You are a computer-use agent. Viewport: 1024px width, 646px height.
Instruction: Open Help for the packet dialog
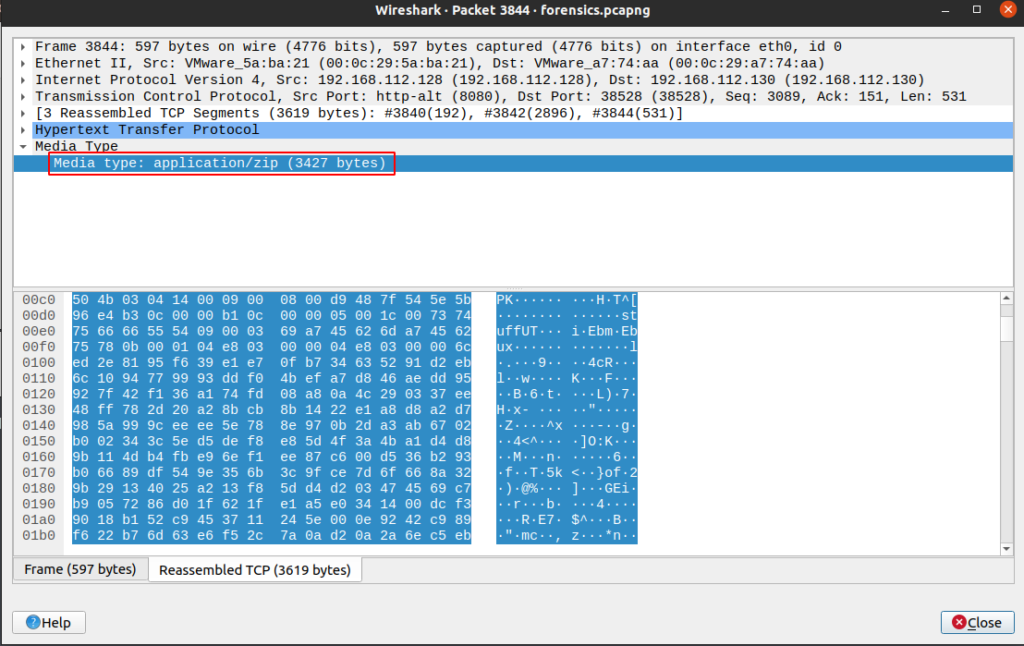click(49, 622)
